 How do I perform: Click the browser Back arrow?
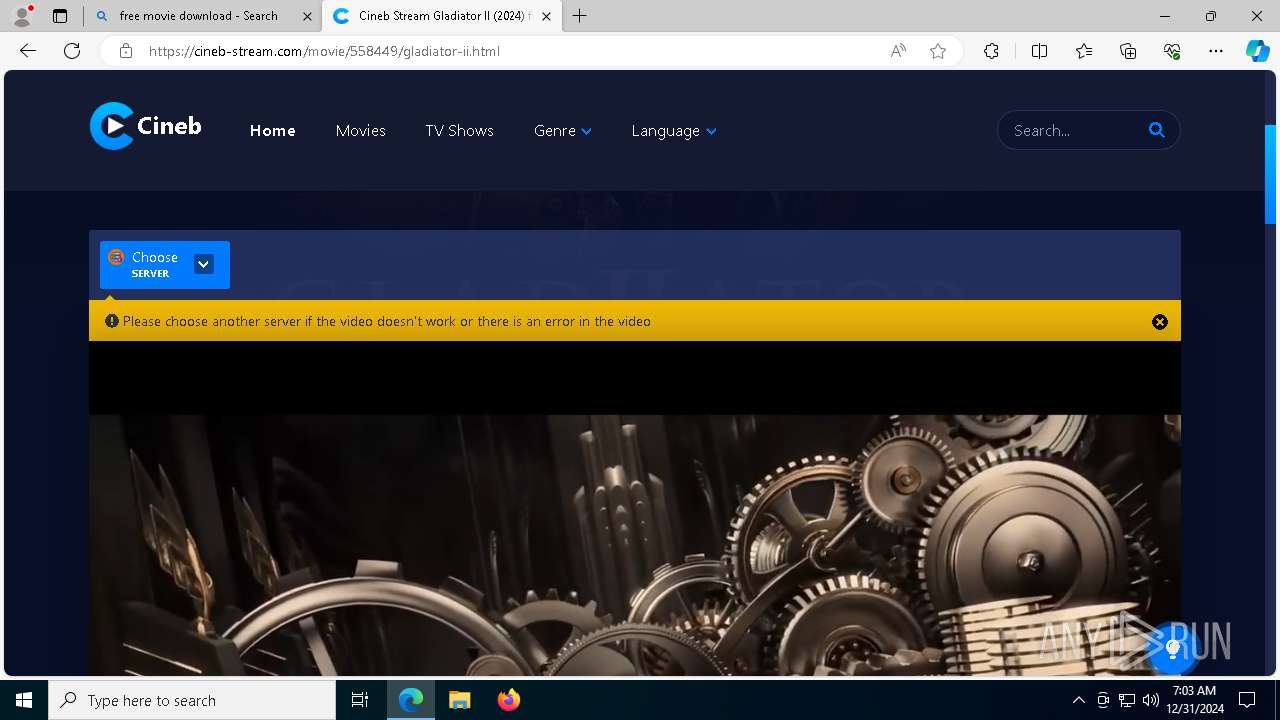(x=28, y=51)
